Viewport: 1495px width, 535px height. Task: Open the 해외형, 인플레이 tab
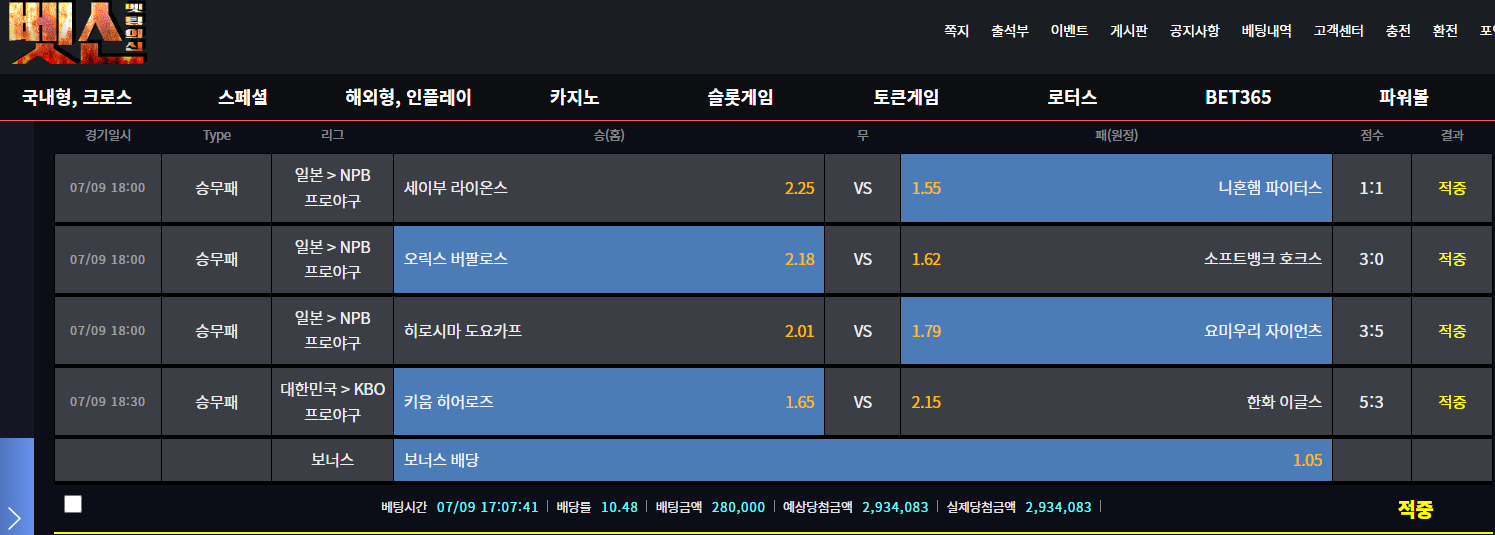(x=408, y=98)
